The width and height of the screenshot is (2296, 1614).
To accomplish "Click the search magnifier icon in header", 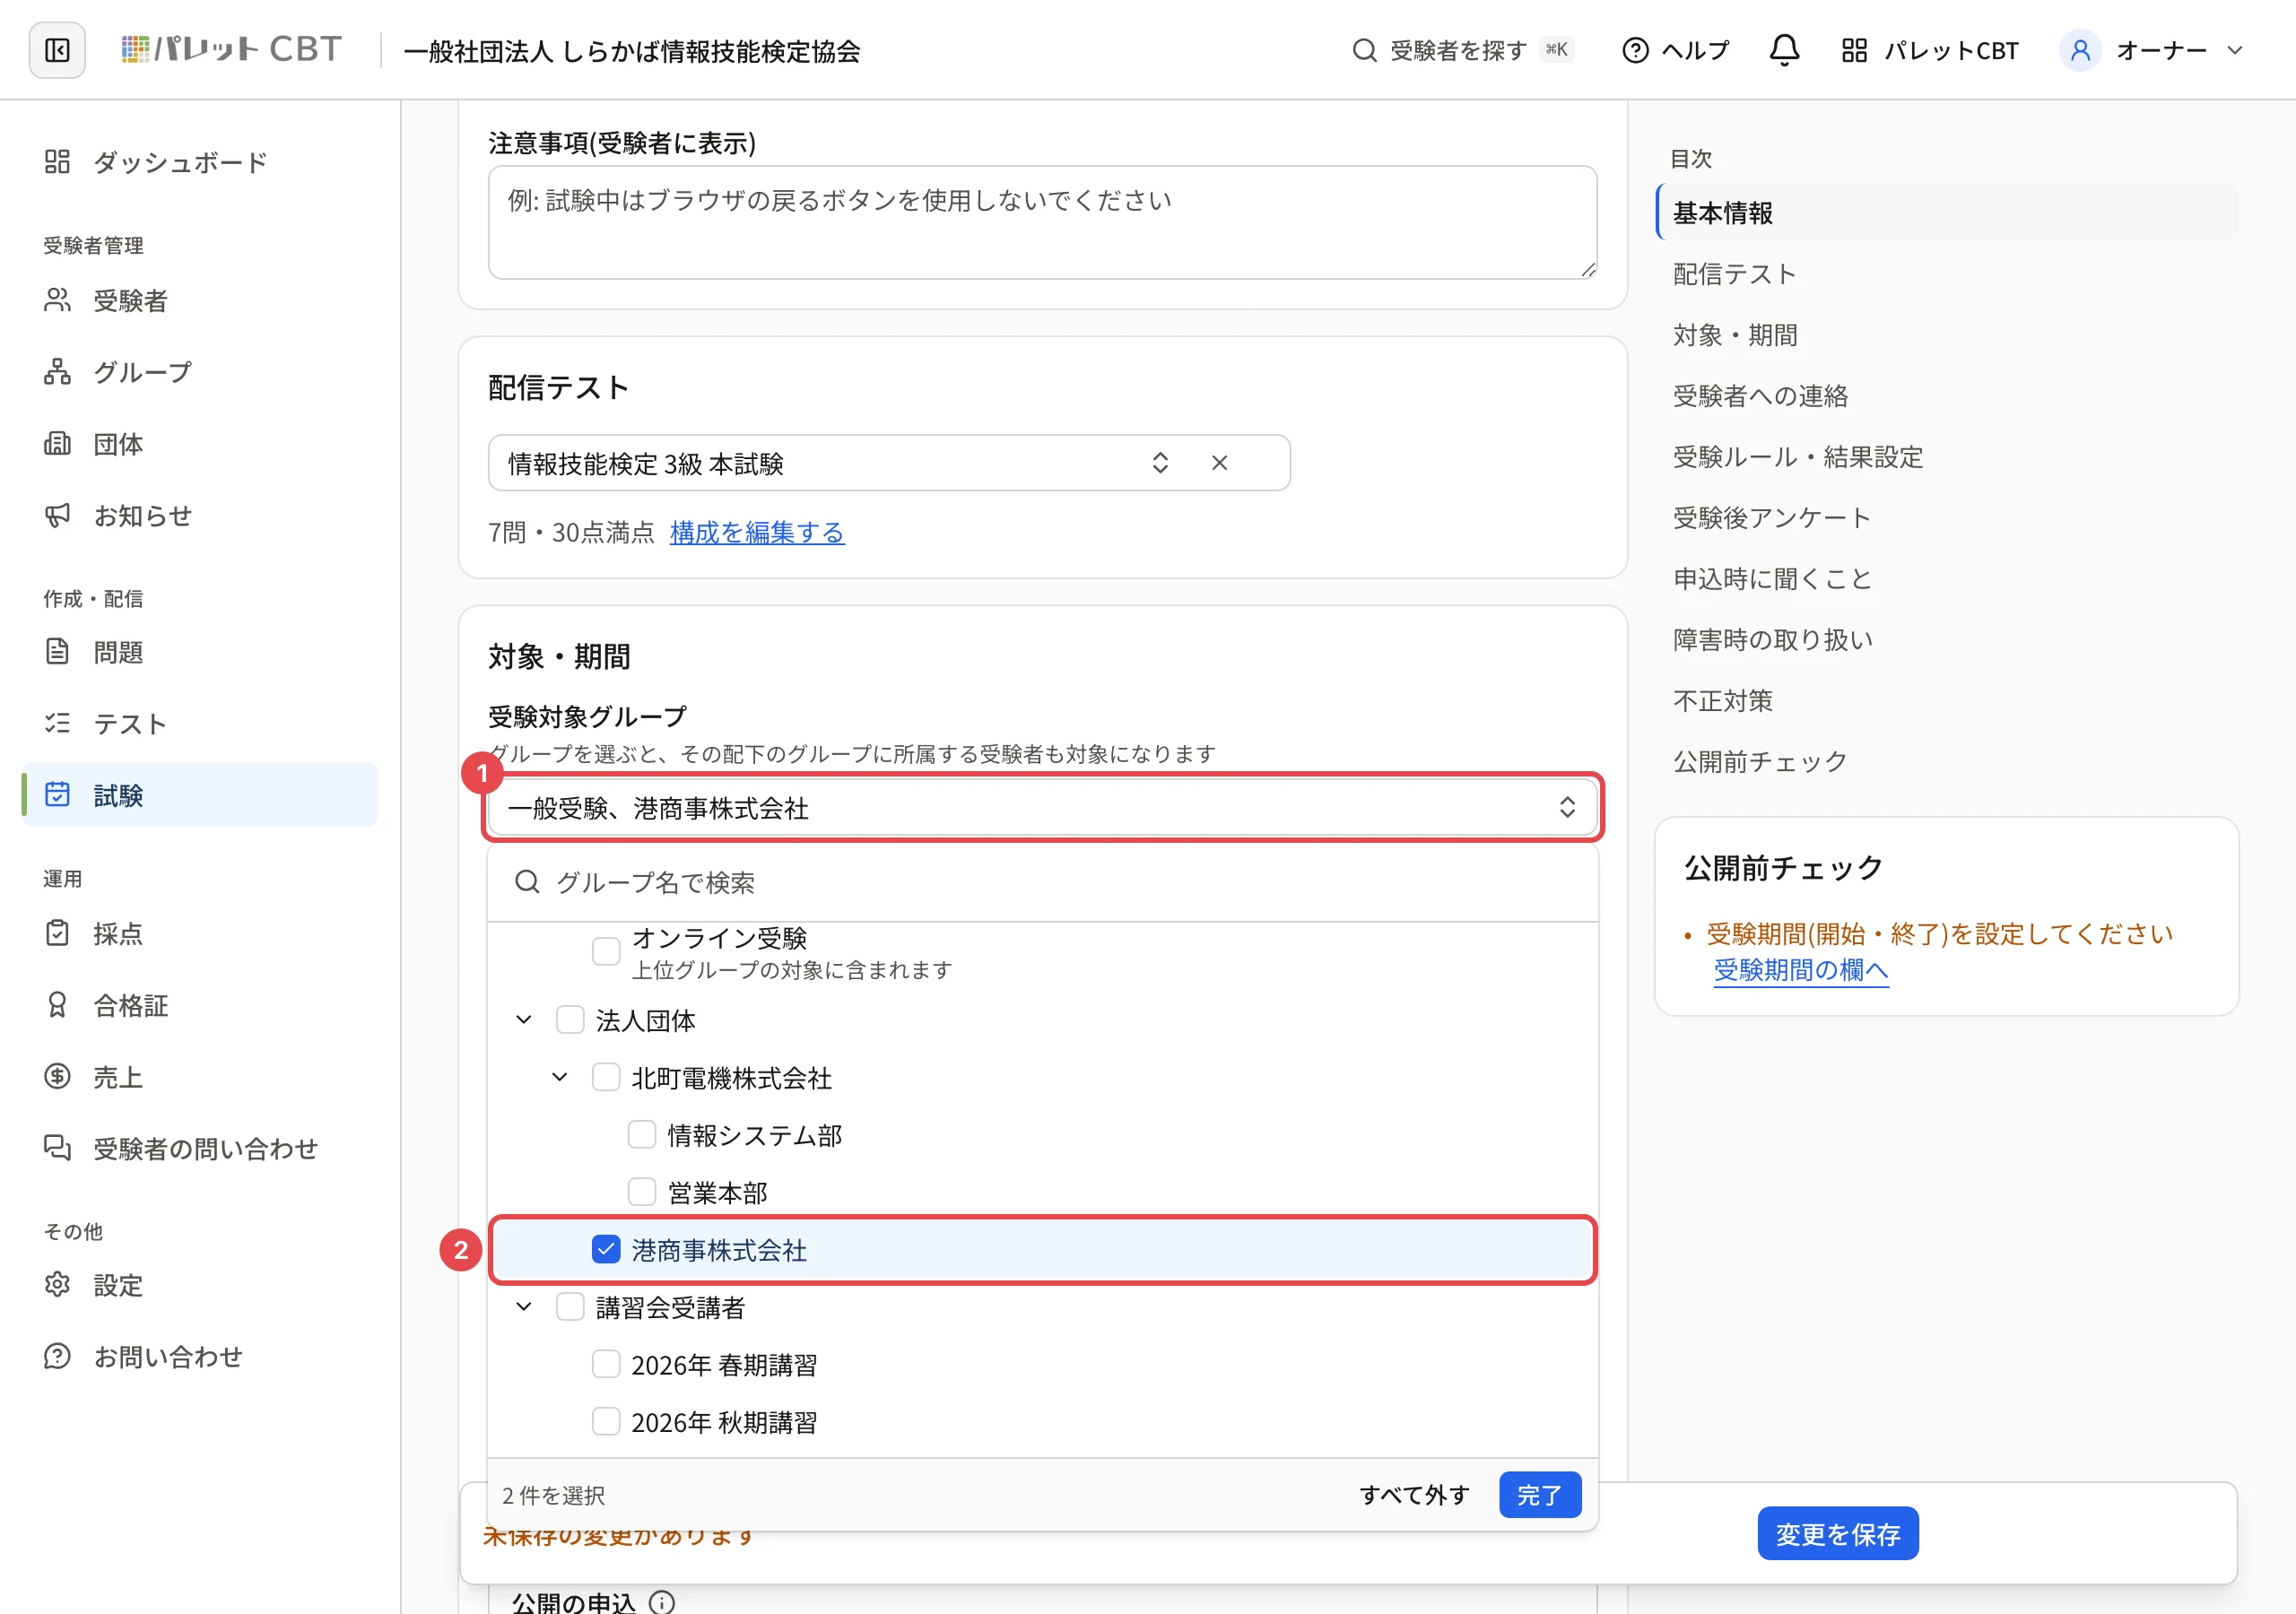I will pos(1364,50).
